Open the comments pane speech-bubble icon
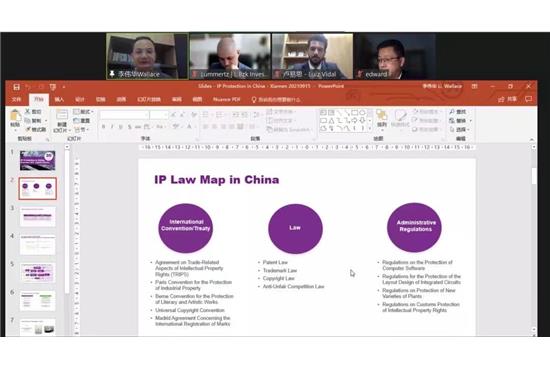The width and height of the screenshot is (550, 368). point(529,99)
